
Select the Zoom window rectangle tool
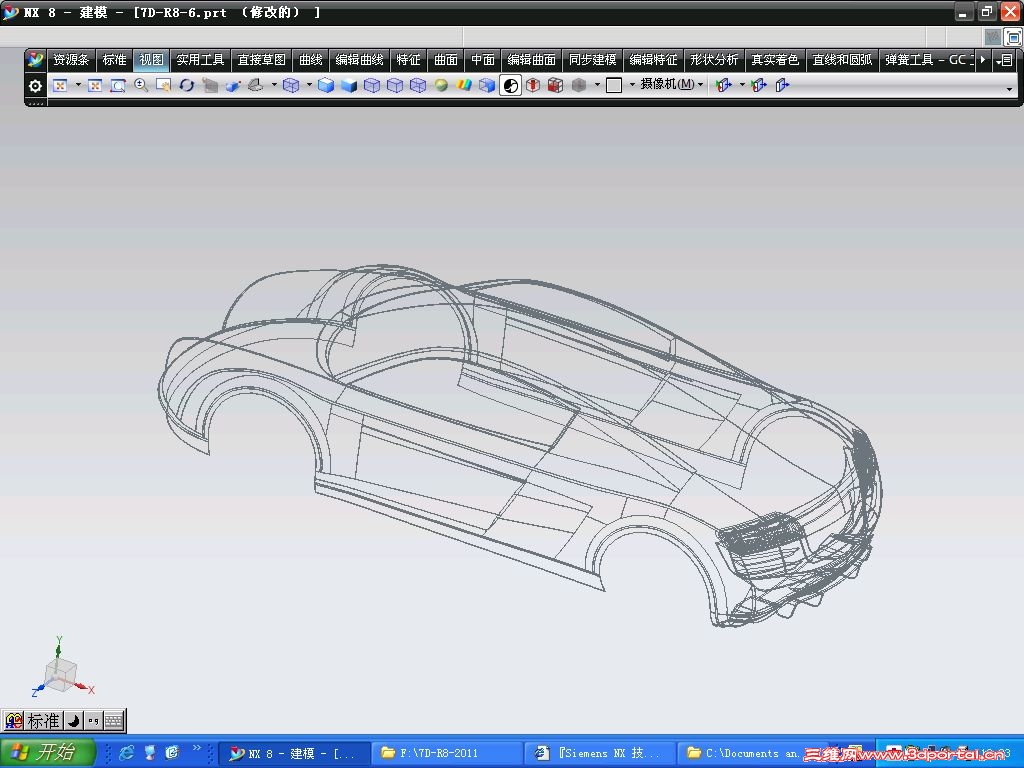[x=118, y=85]
